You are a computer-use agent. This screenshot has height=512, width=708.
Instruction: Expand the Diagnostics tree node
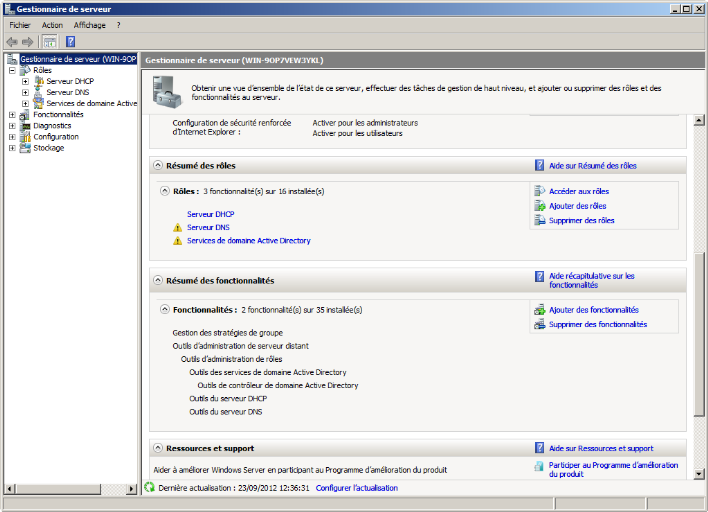(12, 126)
